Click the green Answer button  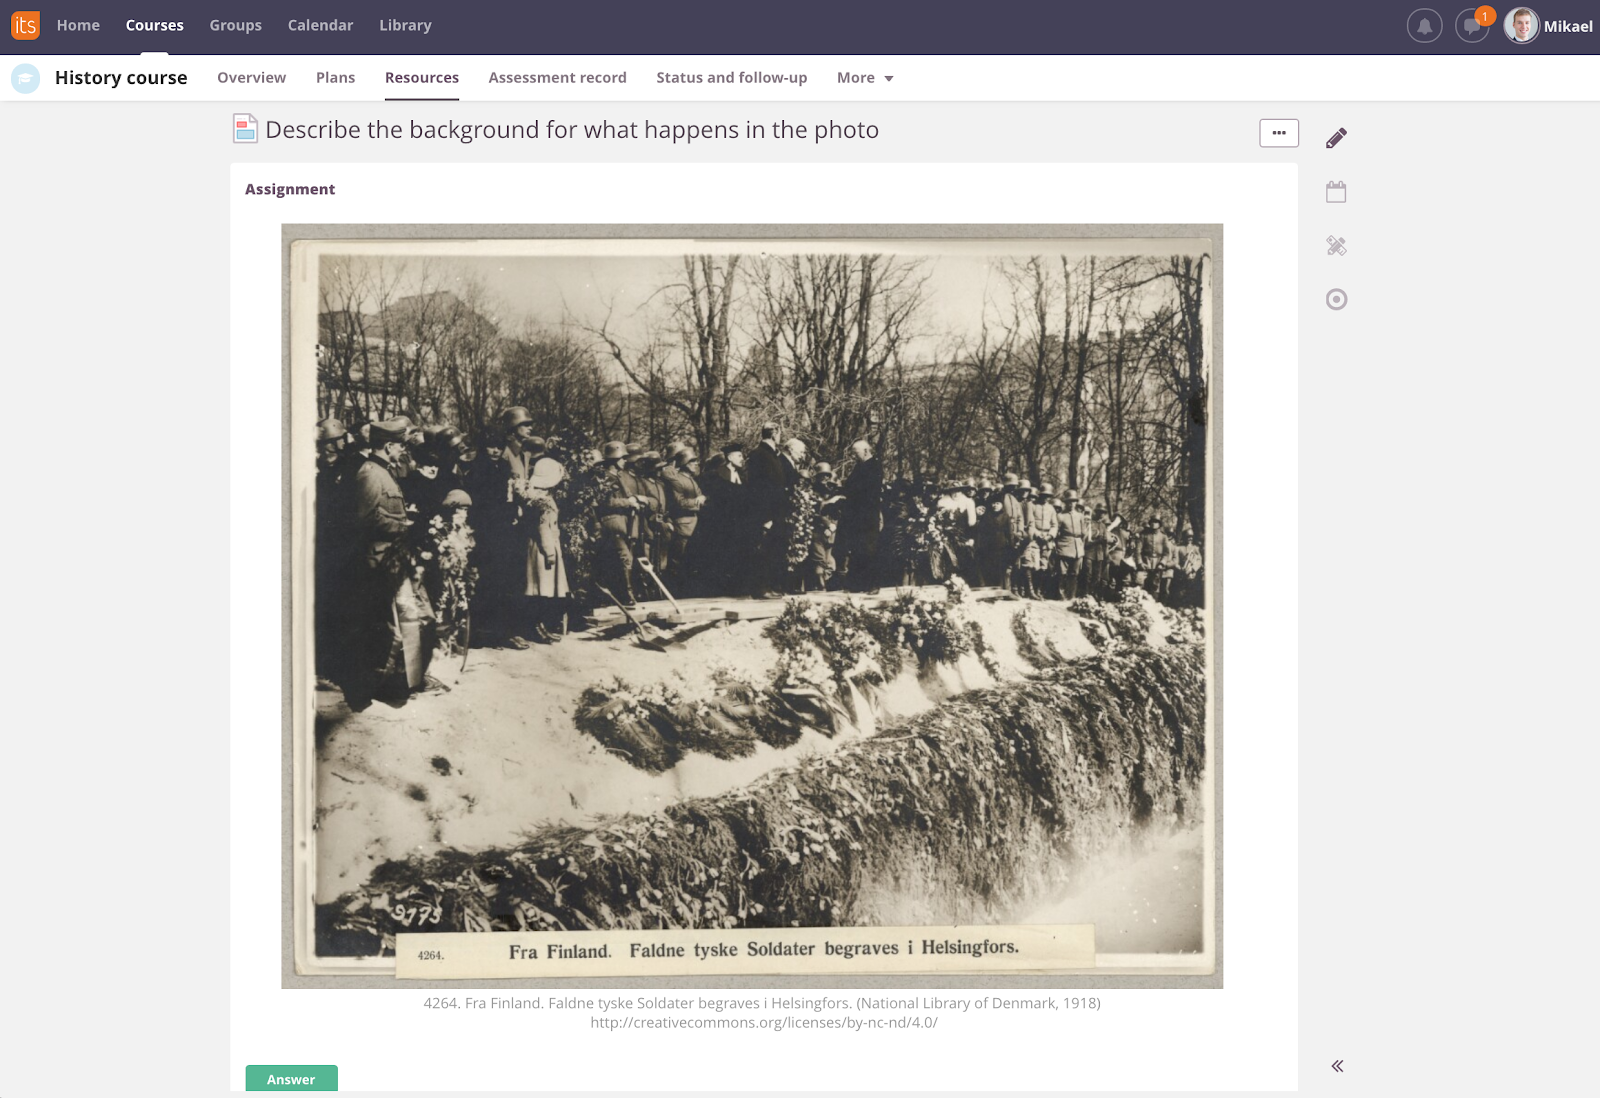coord(291,1078)
